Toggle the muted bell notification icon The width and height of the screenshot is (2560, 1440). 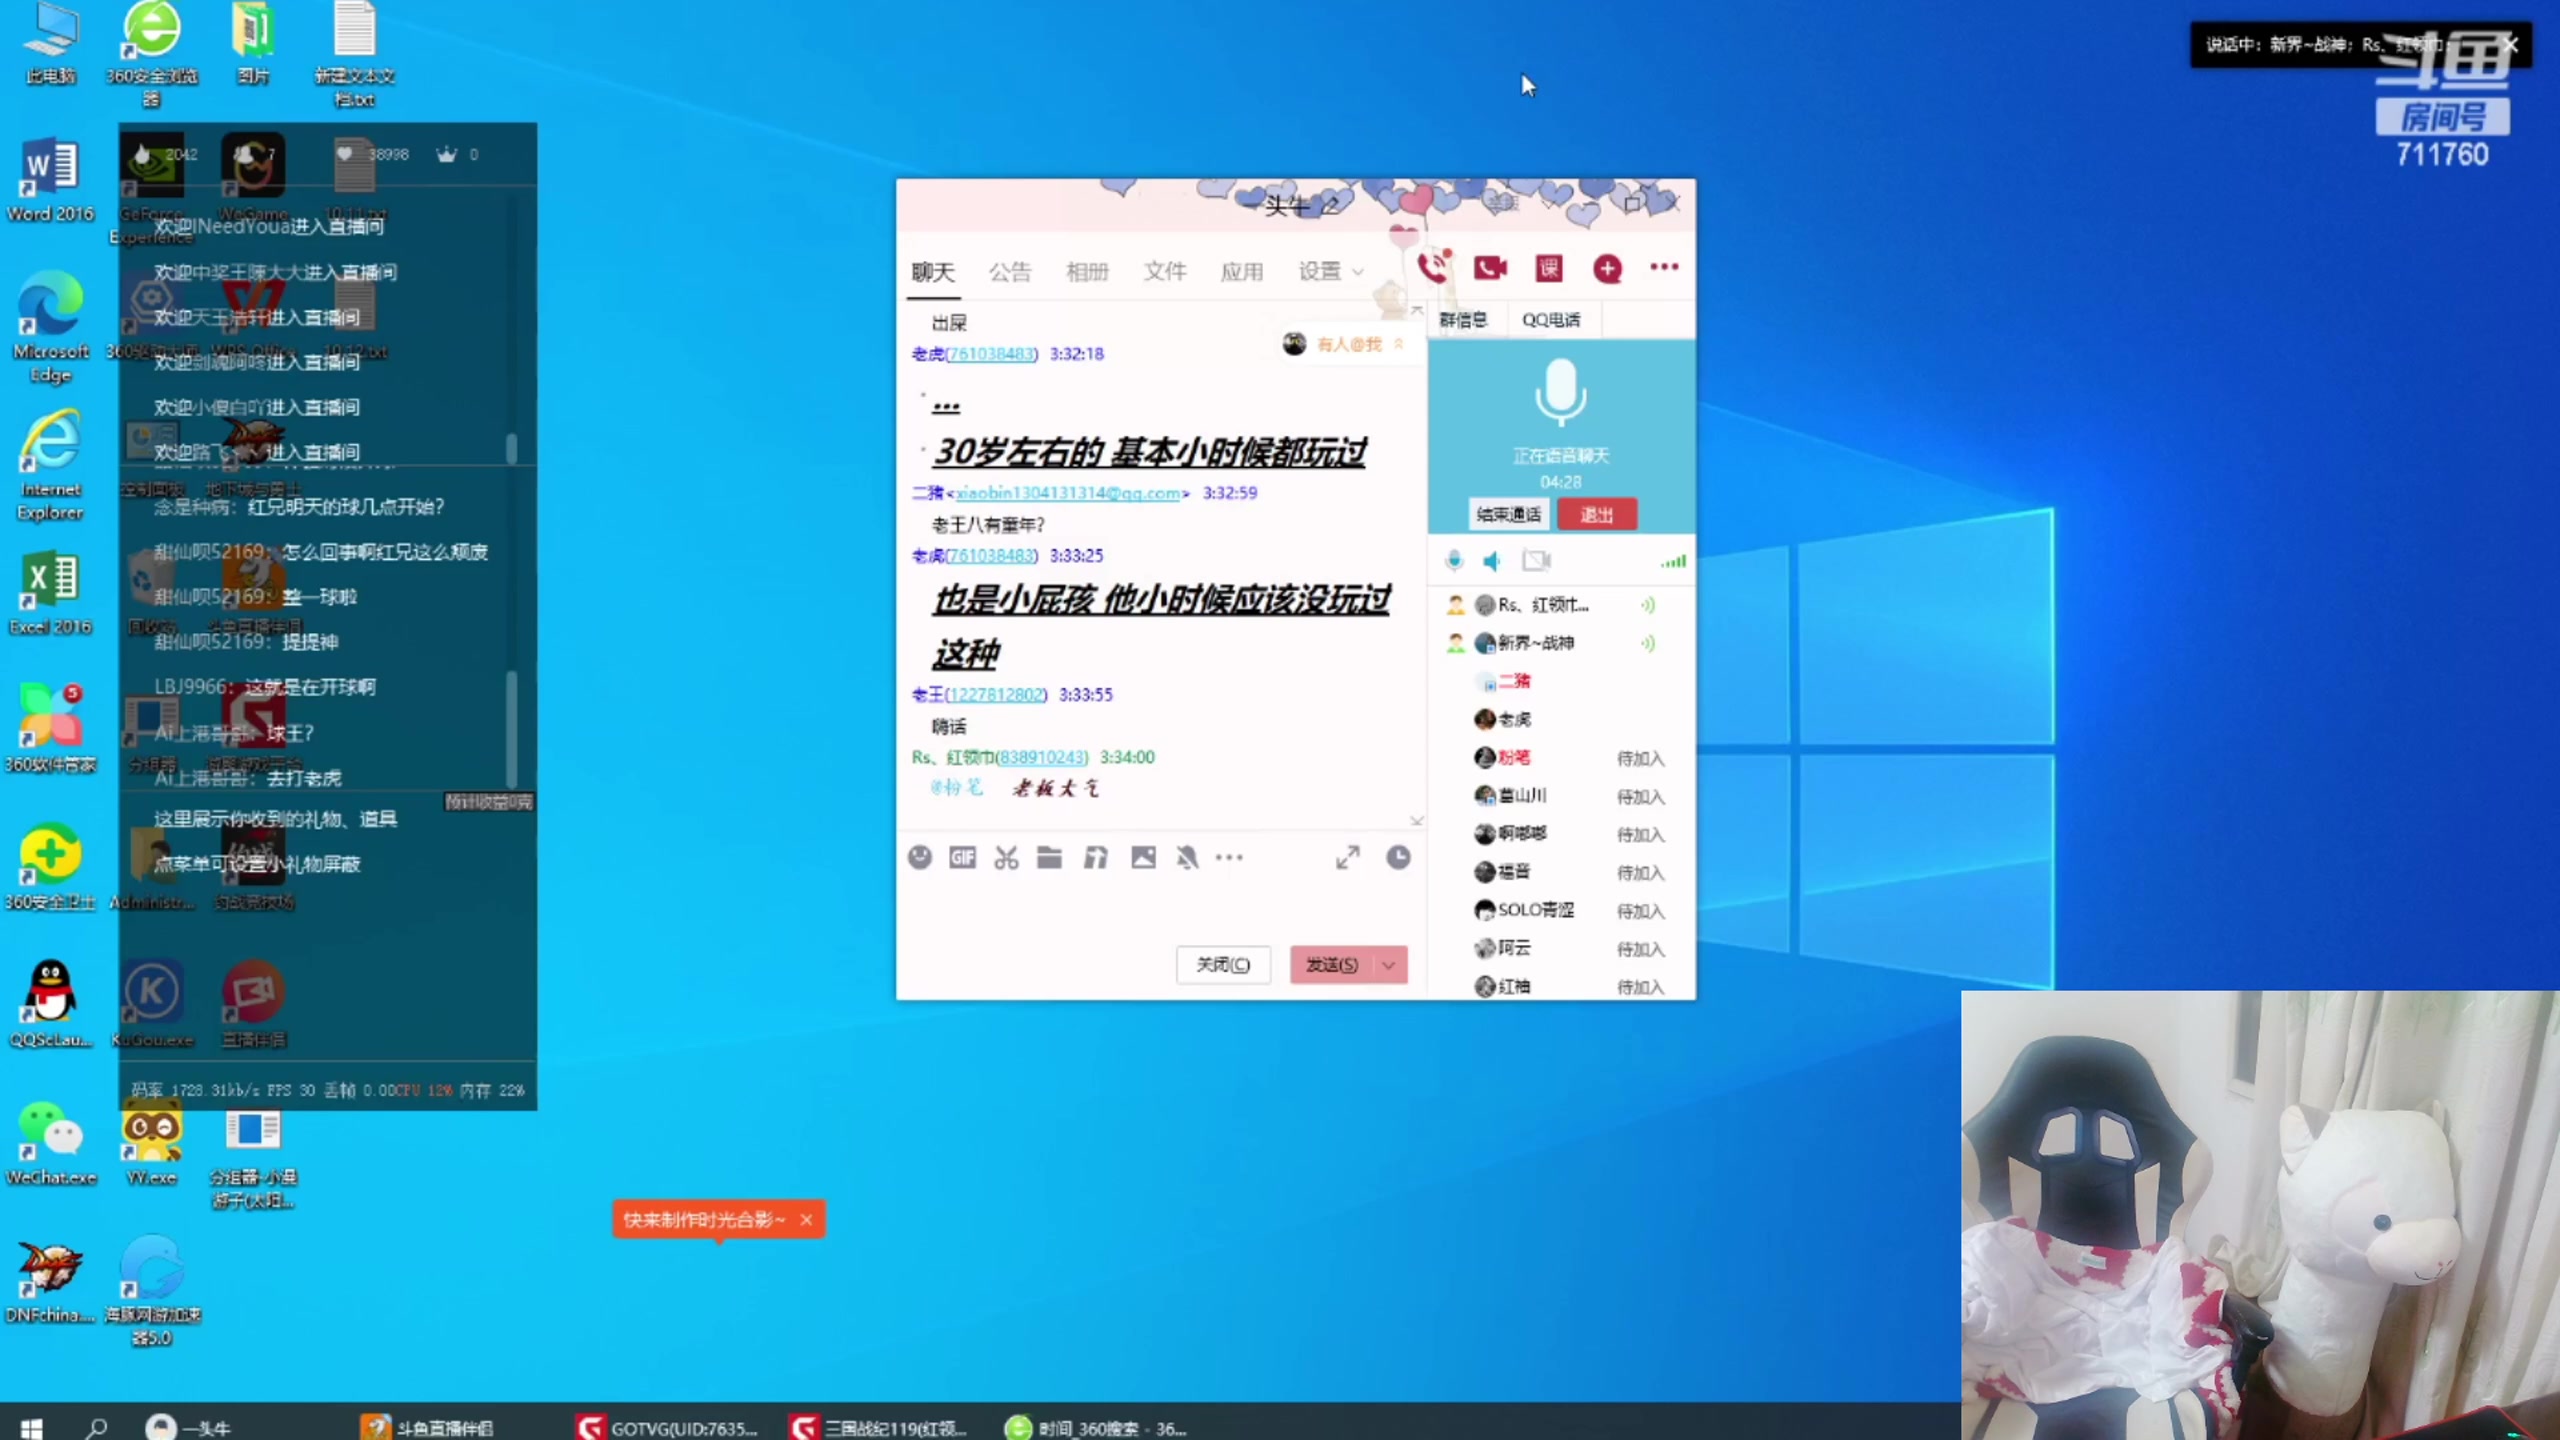(x=1187, y=857)
